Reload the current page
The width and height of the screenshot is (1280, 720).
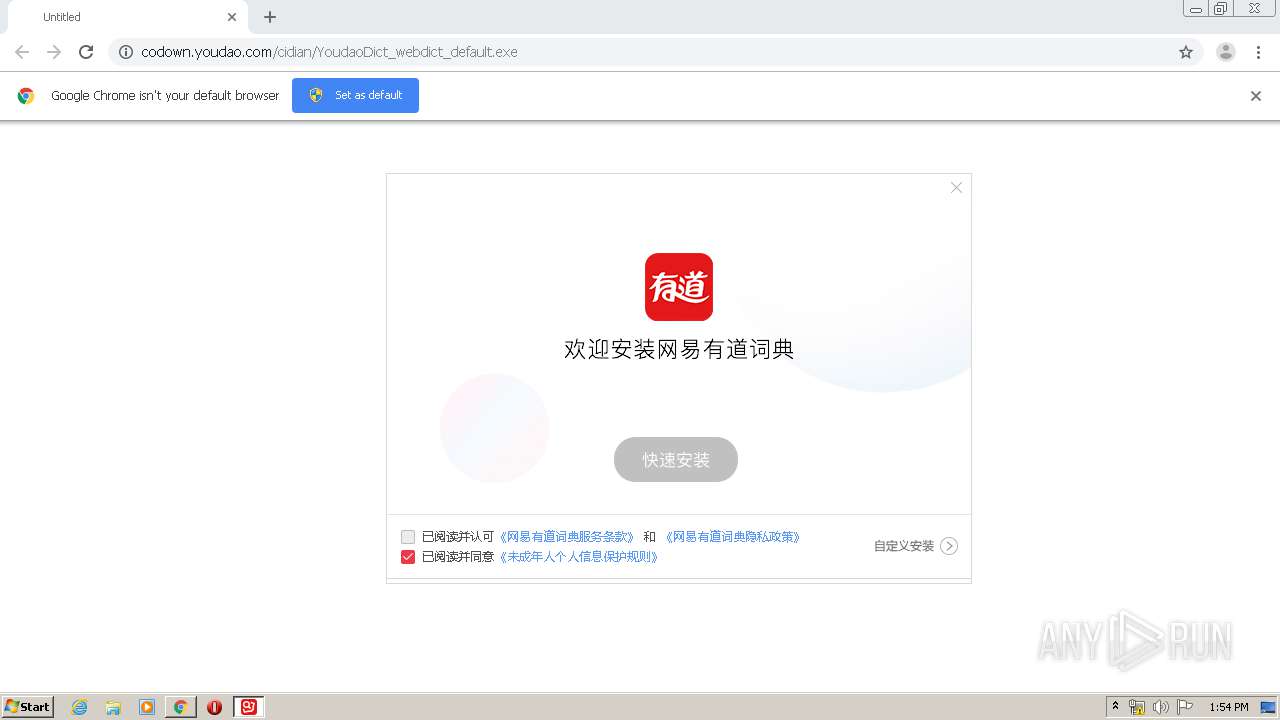[x=86, y=52]
